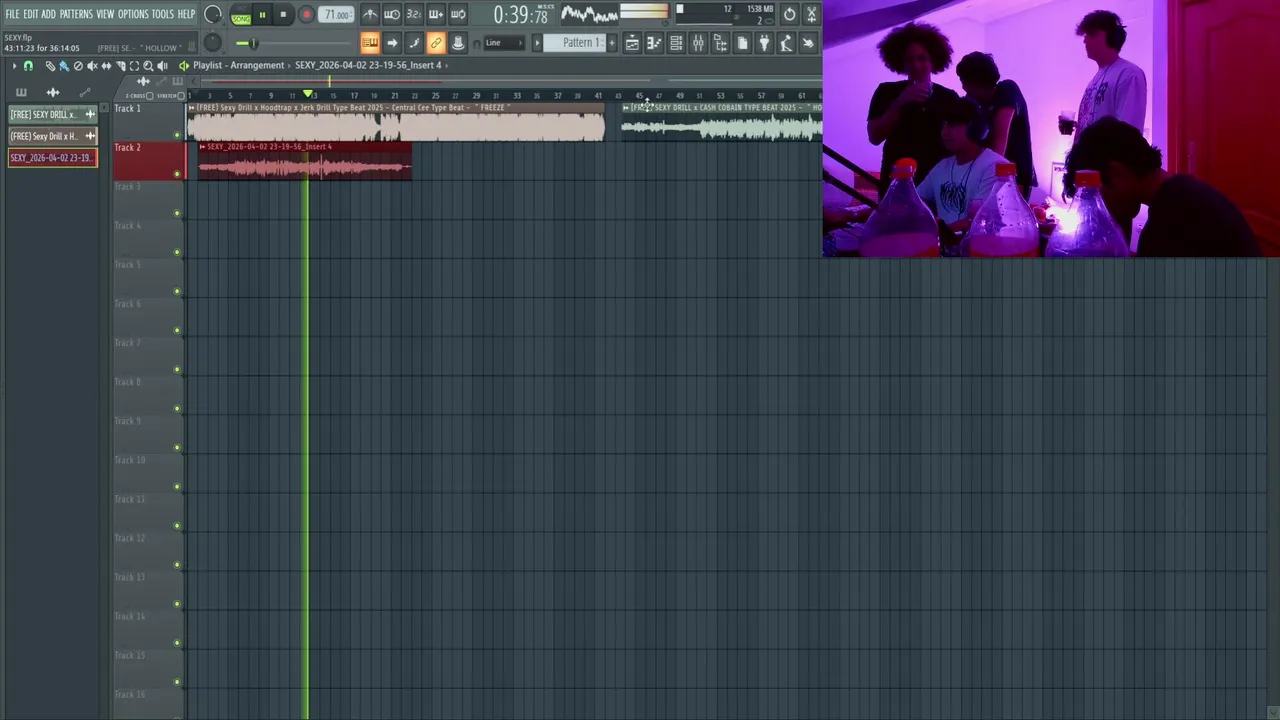This screenshot has height=720, width=1280.
Task: Mute Track 2 with its green dot
Action: pos(177,174)
